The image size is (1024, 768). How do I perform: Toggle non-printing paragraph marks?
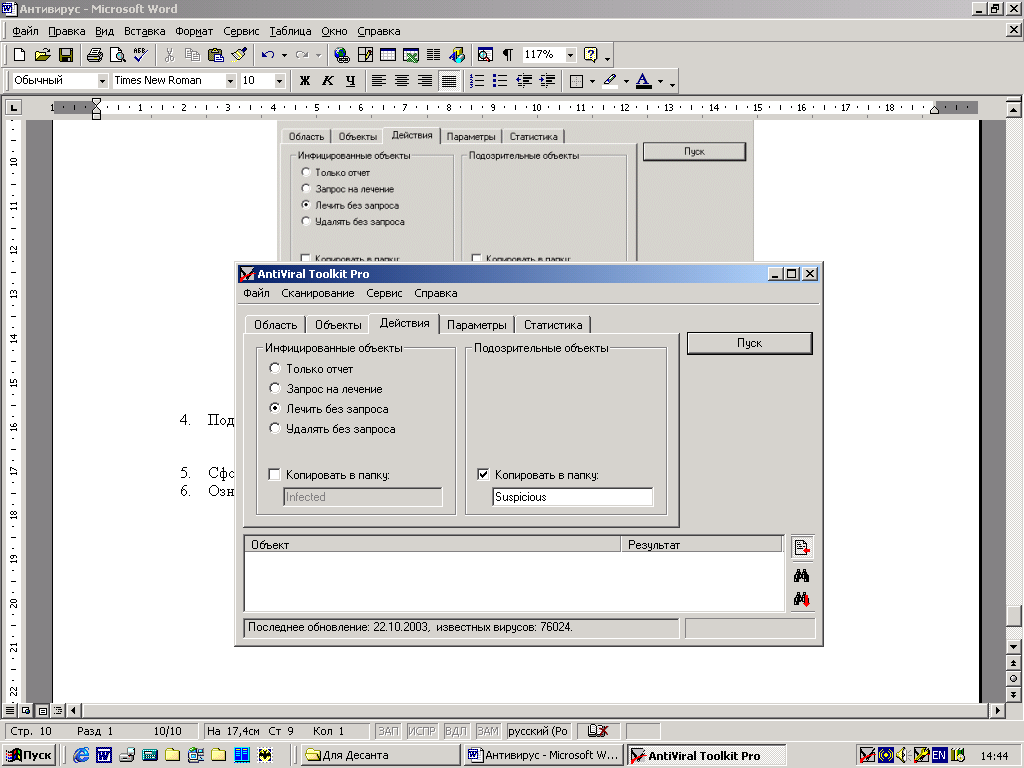coord(507,55)
